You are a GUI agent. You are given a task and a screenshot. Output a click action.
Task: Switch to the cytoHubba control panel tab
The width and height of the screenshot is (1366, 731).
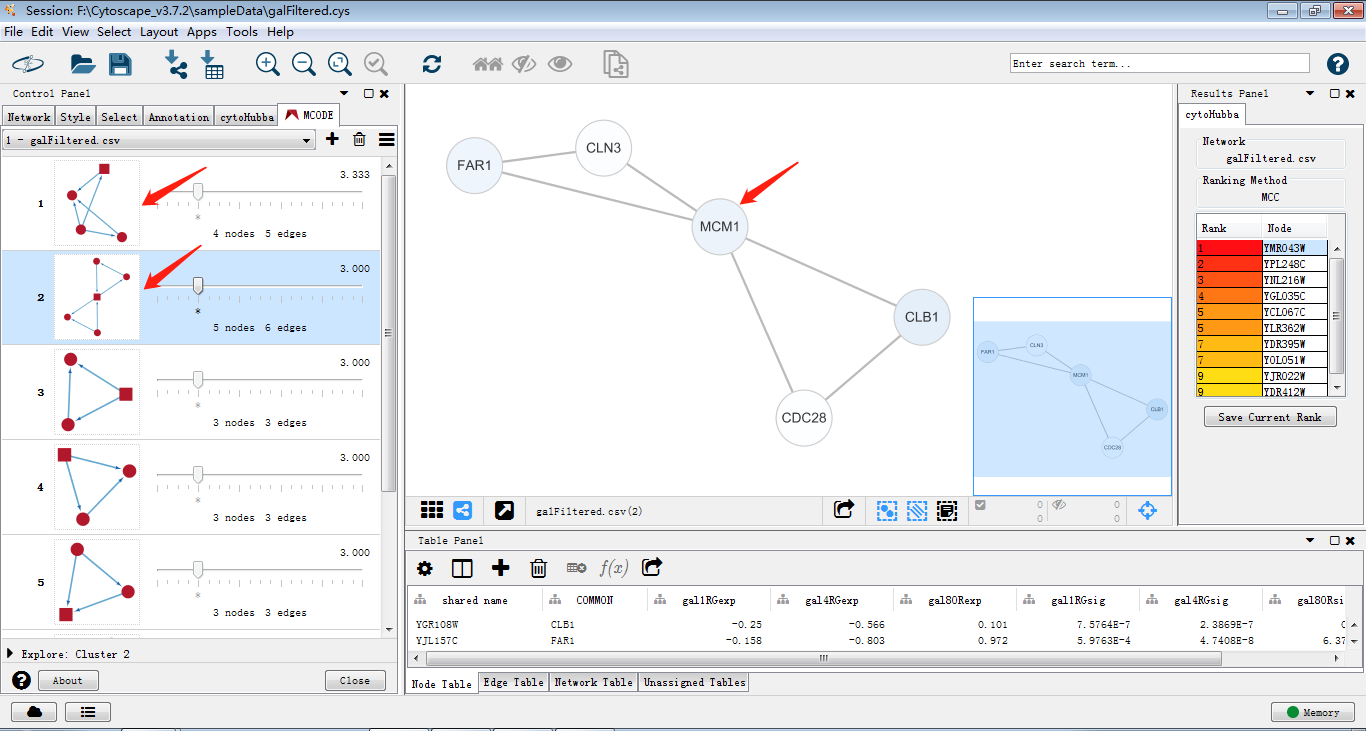pyautogui.click(x=247, y=117)
